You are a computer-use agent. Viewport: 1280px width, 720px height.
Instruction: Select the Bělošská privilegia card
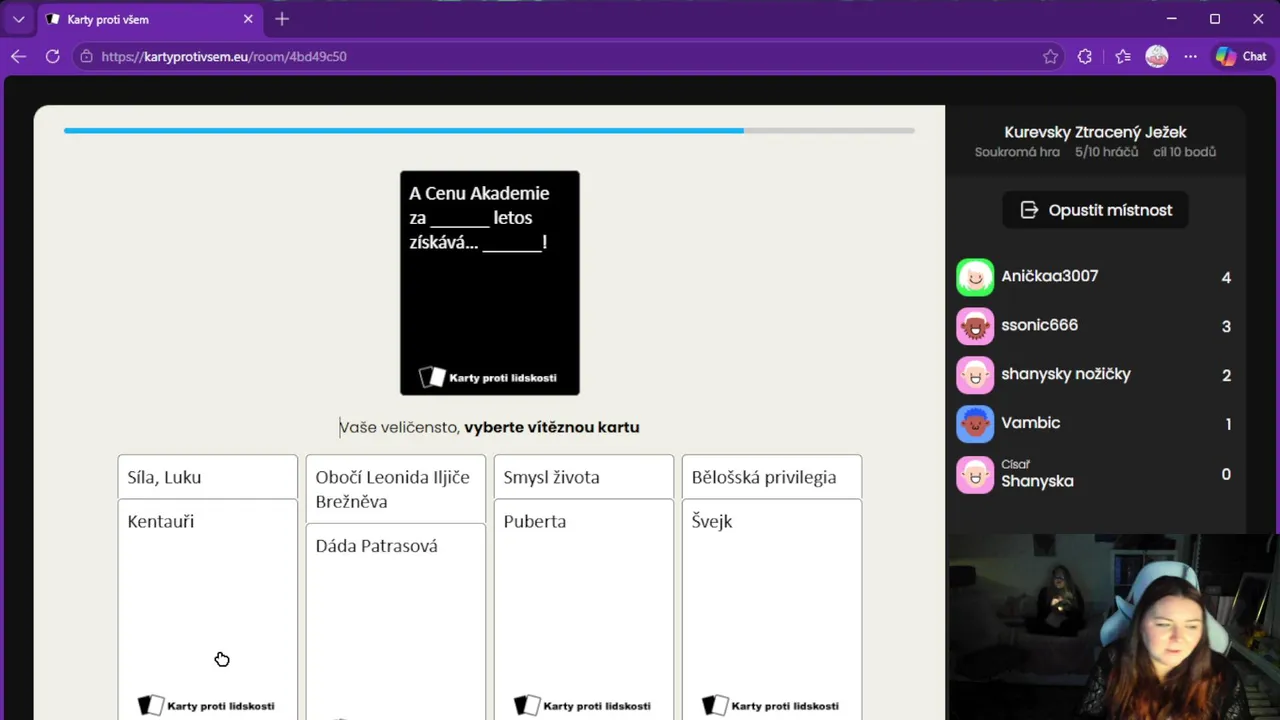[772, 477]
